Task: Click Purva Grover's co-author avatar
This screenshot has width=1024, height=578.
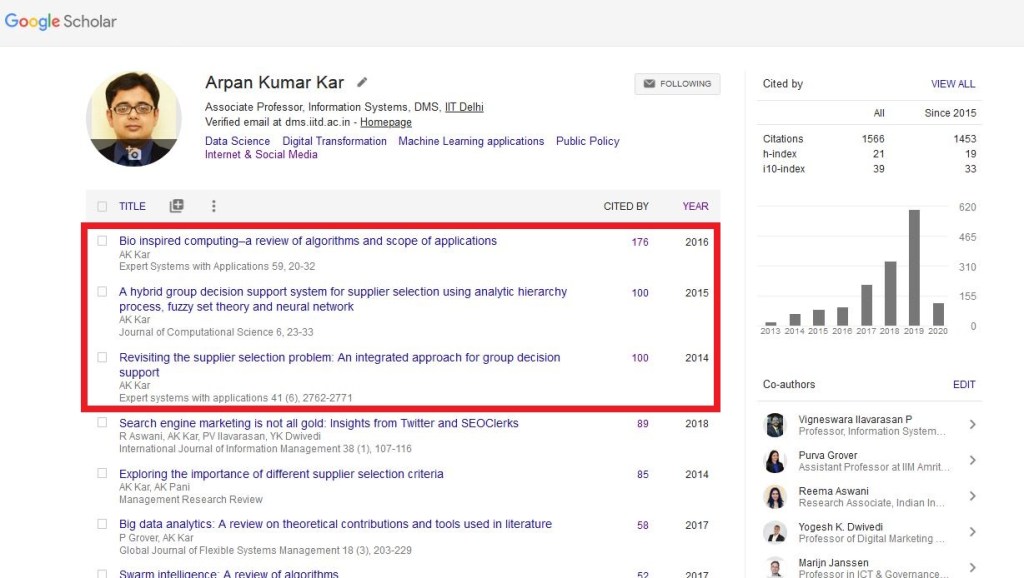Action: tap(775, 461)
